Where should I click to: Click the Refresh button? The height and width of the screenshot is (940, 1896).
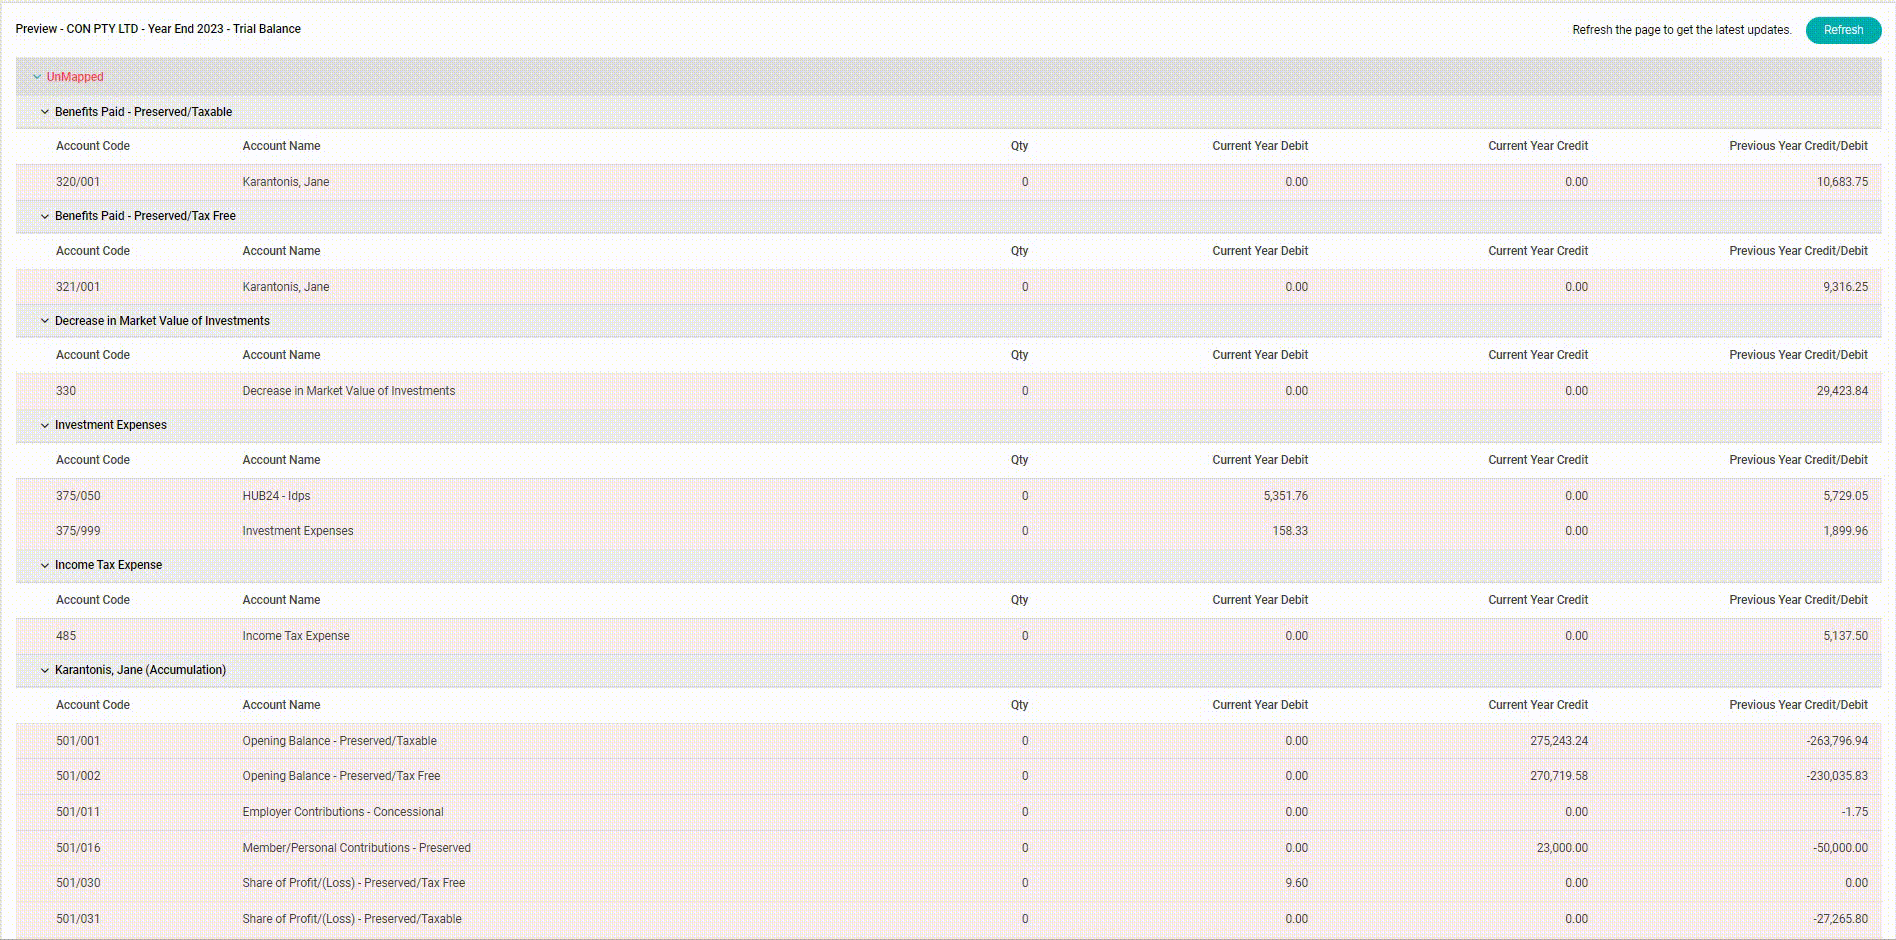pos(1843,30)
